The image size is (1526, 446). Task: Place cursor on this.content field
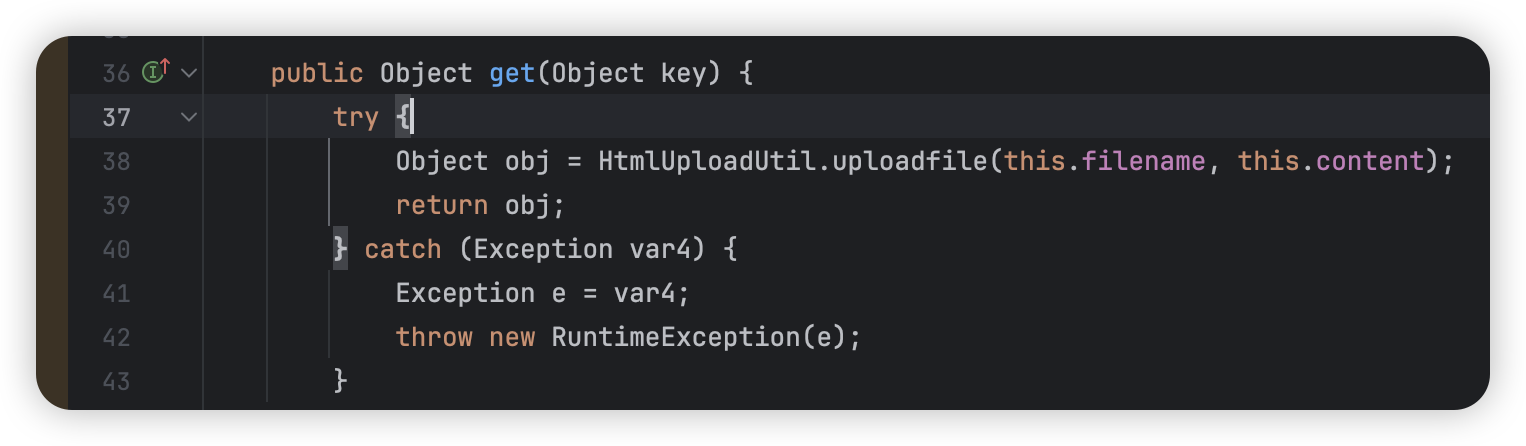click(1330, 161)
